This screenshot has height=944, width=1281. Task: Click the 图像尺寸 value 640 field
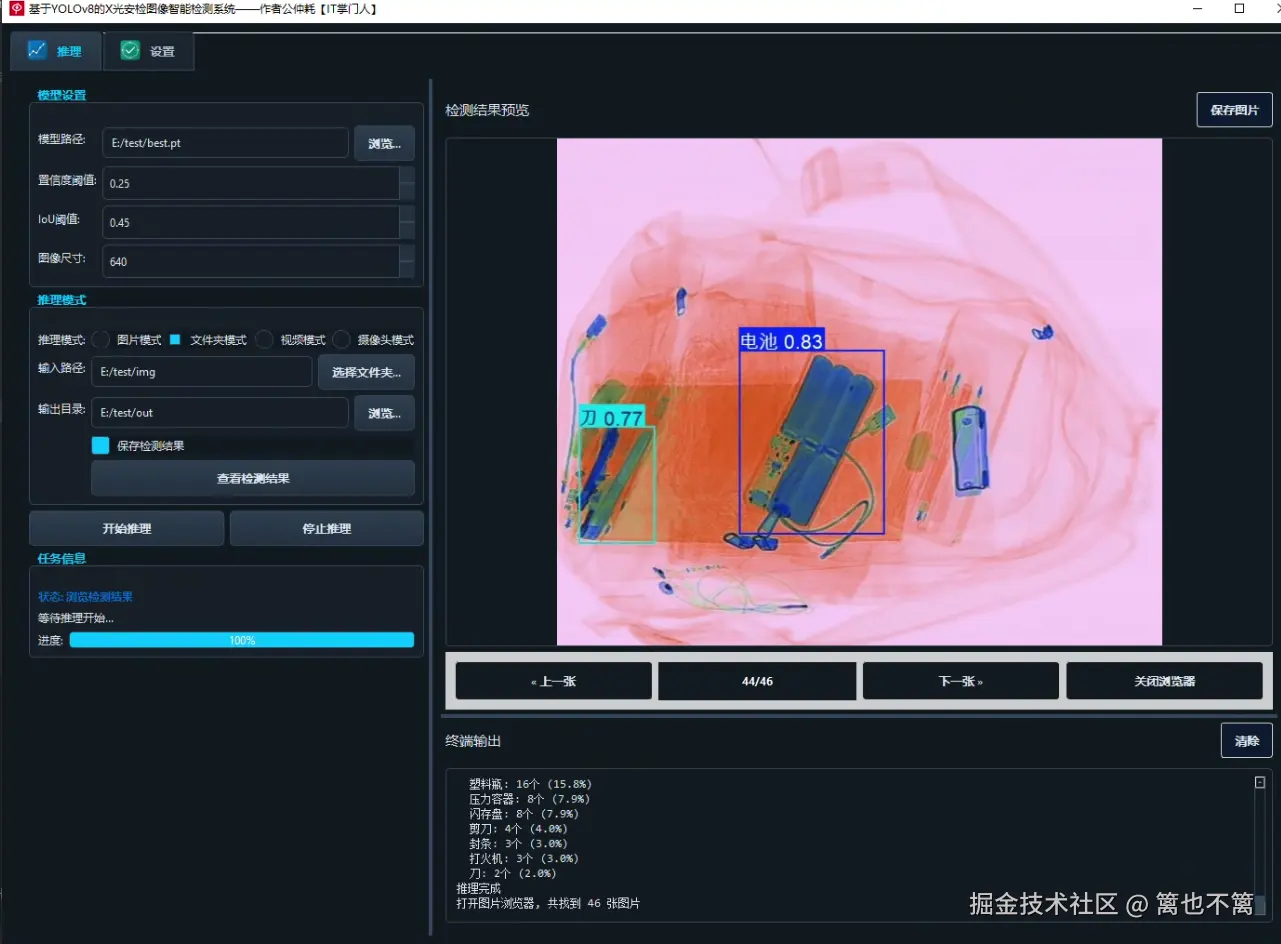tap(250, 261)
